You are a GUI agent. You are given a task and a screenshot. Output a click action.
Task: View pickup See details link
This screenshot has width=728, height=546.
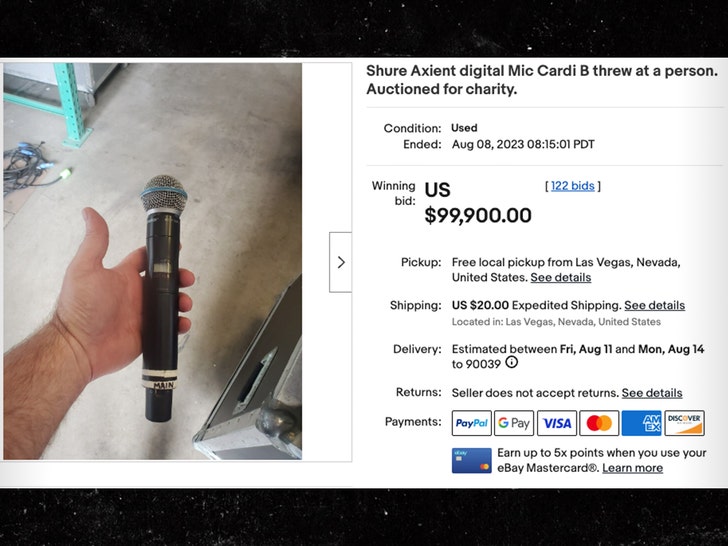(560, 277)
